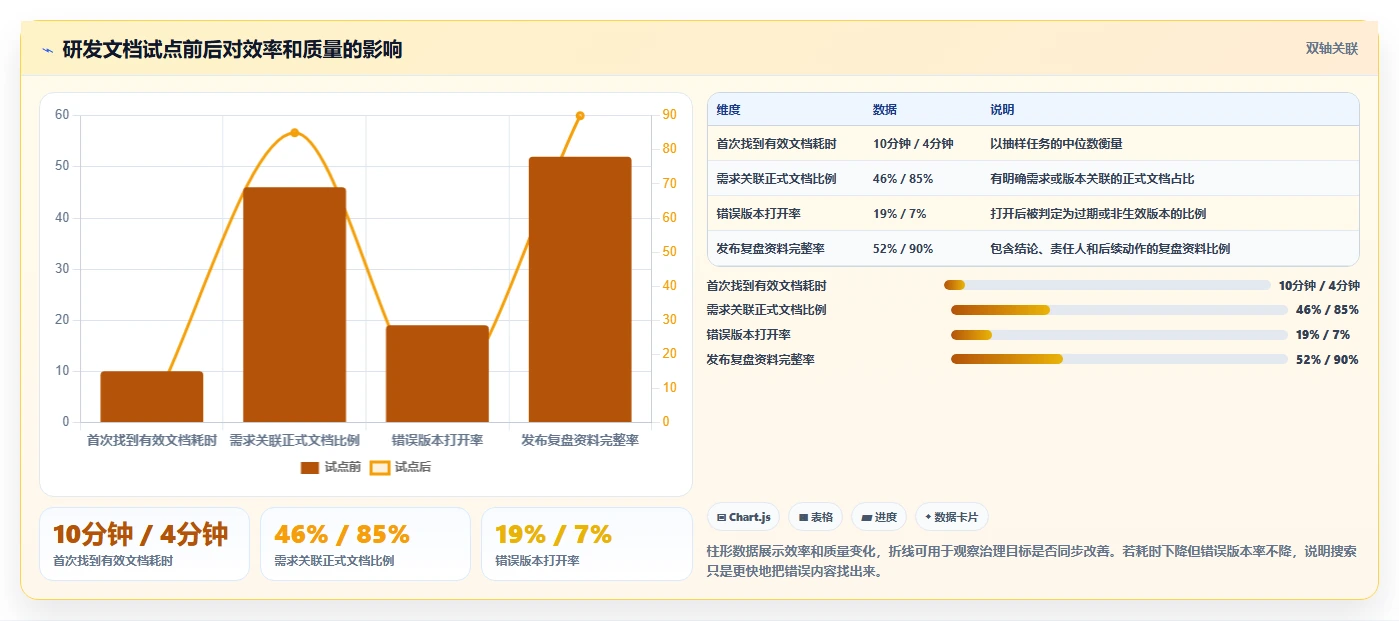
Task: Click the 表格 tag chip
Action: click(815, 517)
